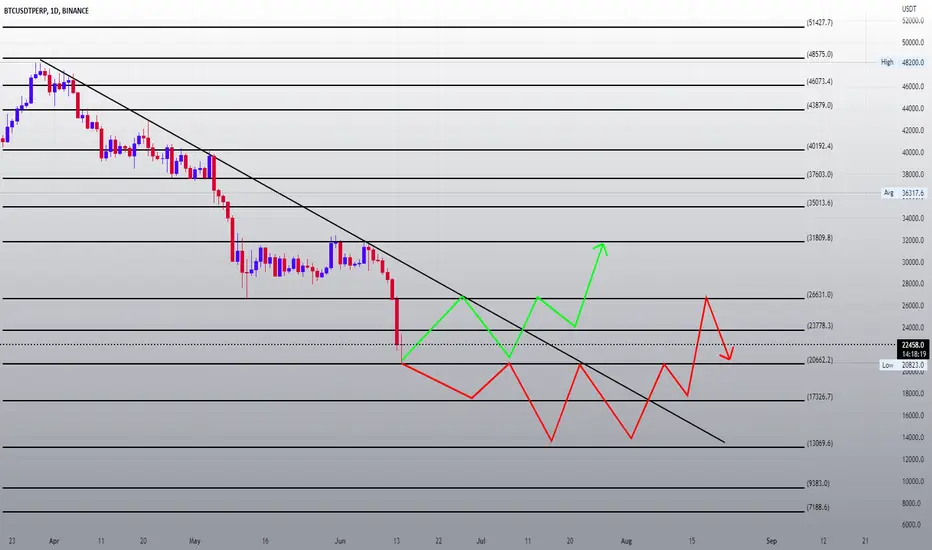This screenshot has height=550, width=932.
Task: Click the Apr label on time axis
Action: 54,541
